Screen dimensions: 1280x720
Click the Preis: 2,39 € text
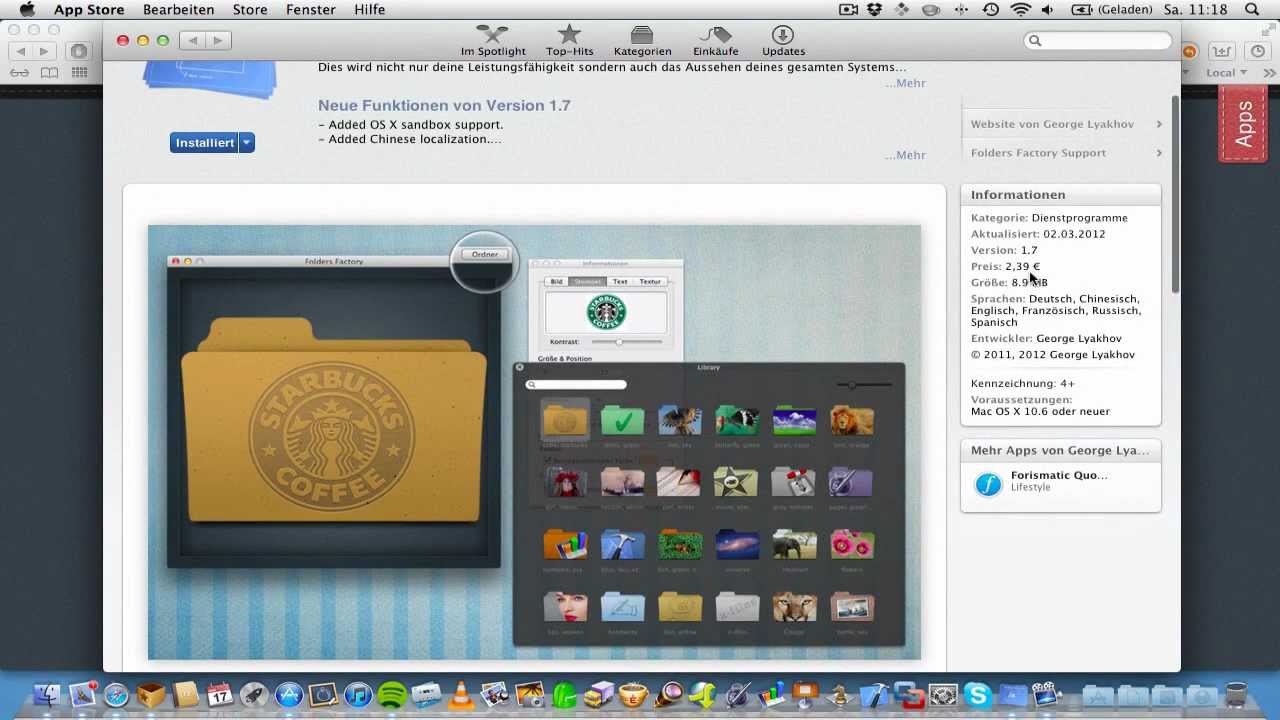tap(1005, 266)
